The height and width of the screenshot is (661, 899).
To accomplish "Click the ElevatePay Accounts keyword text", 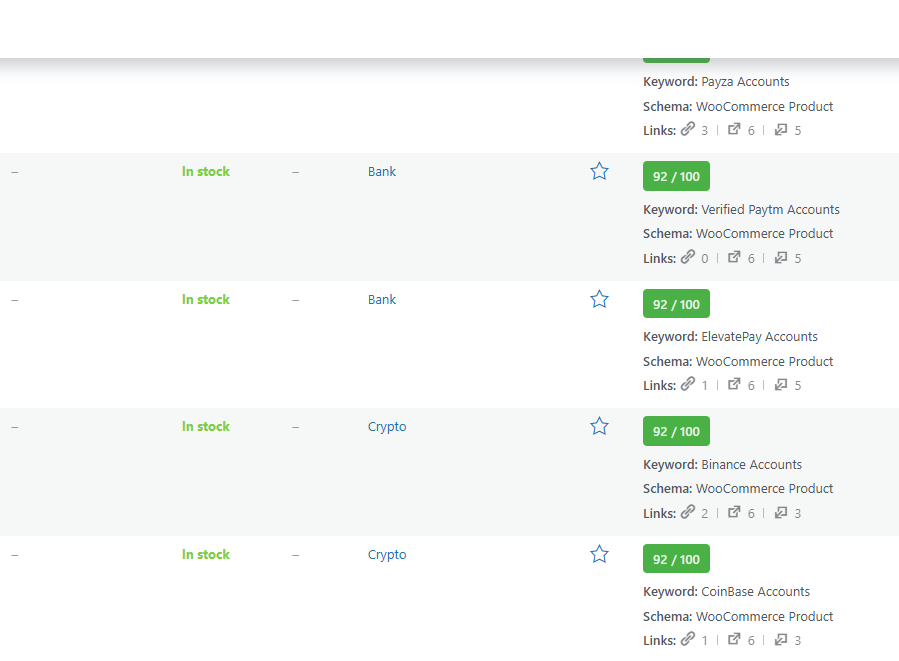I will (759, 337).
